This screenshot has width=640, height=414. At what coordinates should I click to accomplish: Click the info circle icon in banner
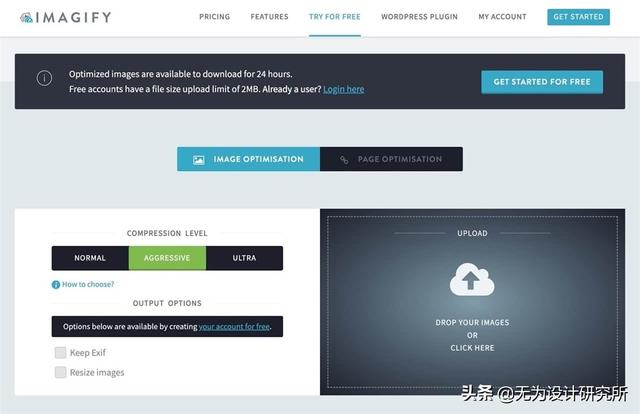point(44,78)
